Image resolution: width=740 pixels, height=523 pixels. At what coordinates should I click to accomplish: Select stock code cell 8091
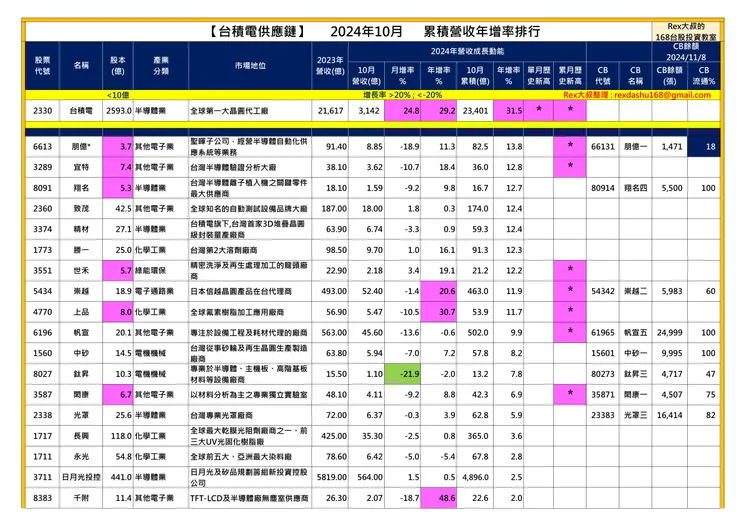pyautogui.click(x=42, y=188)
